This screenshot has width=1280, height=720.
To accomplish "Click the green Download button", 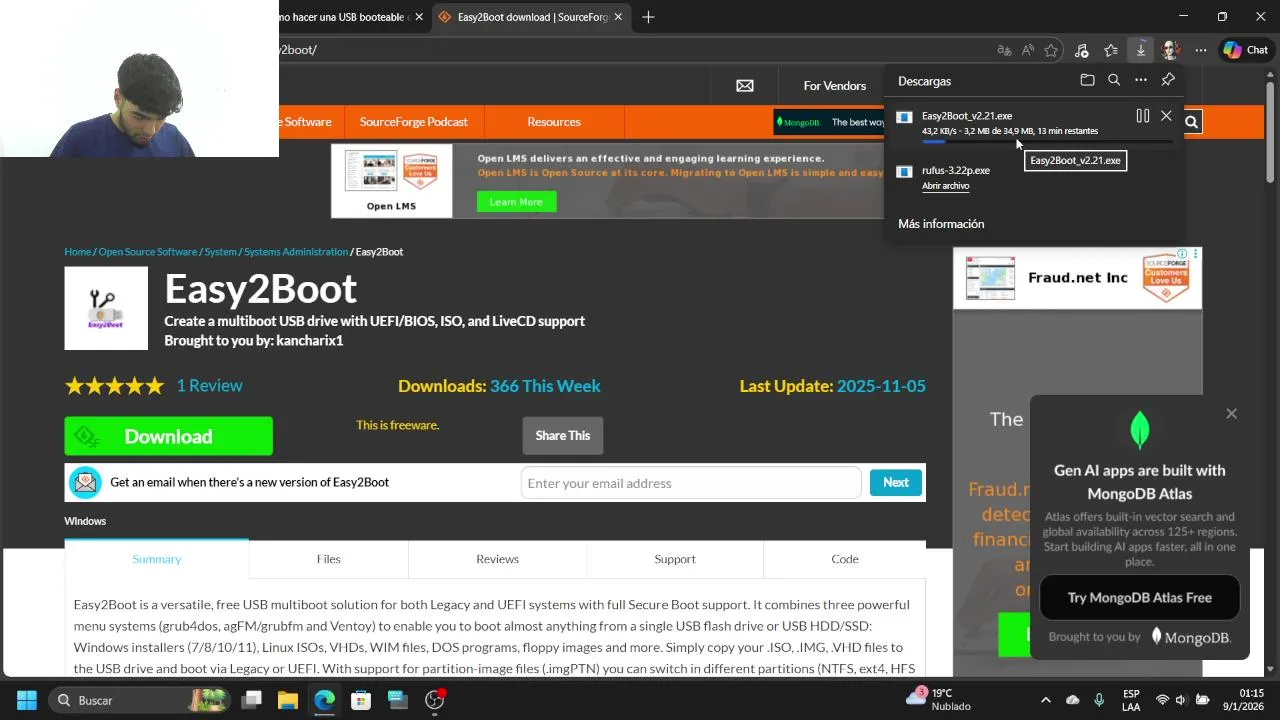I will [x=169, y=436].
